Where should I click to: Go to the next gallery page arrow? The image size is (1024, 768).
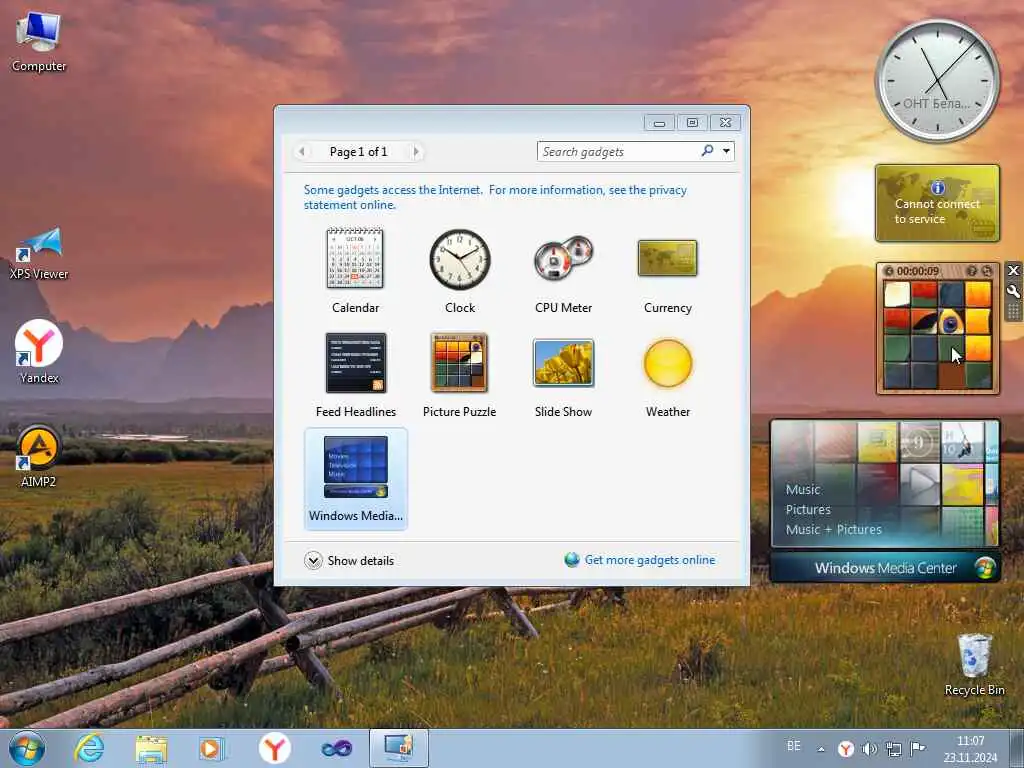pos(416,152)
